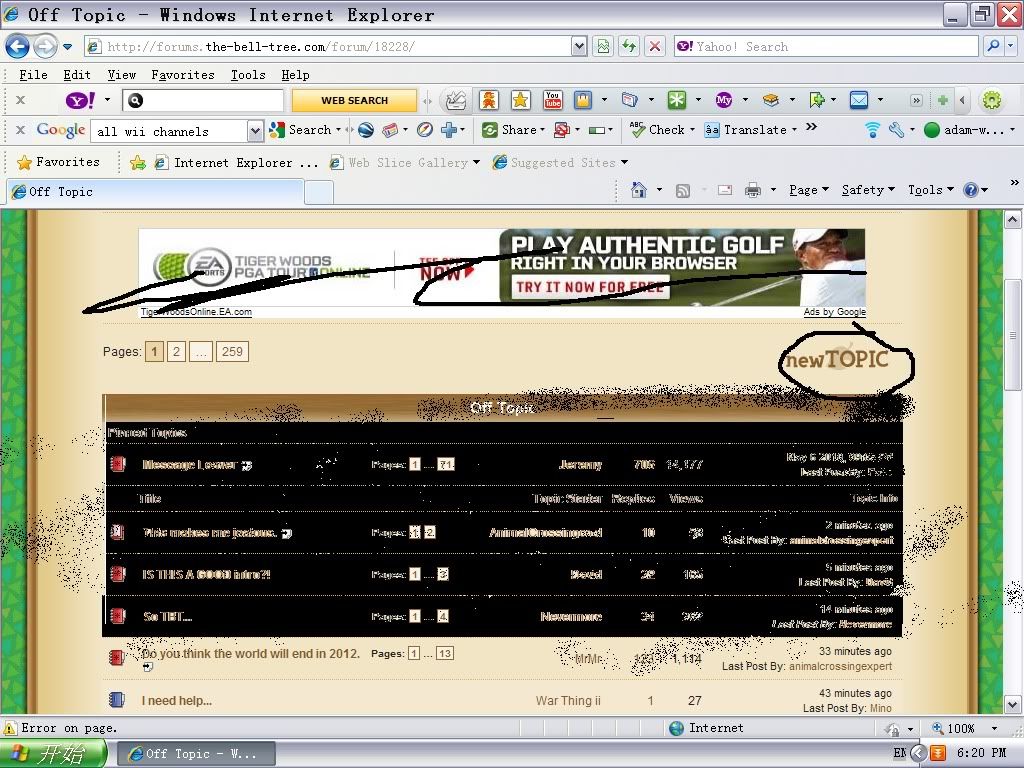
Task: Click the Favorites star button
Action: pyautogui.click(x=59, y=162)
